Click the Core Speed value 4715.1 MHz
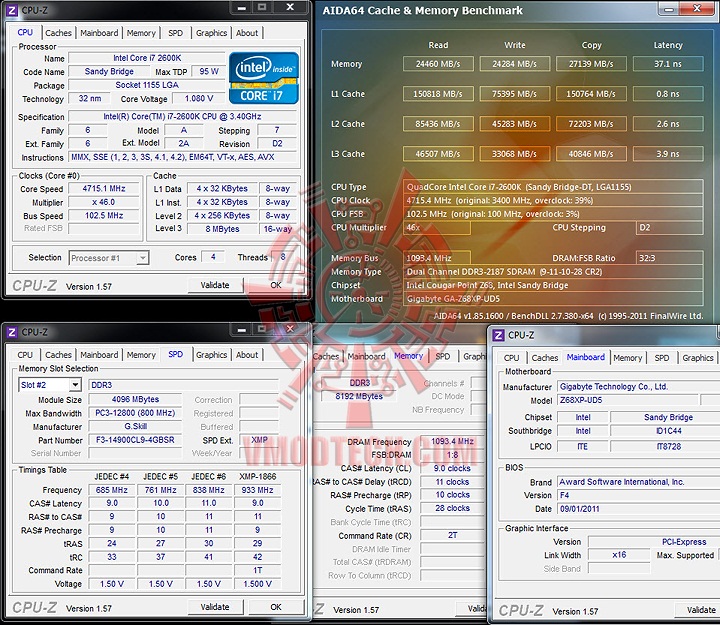This screenshot has height=625, width=720. coord(104,189)
